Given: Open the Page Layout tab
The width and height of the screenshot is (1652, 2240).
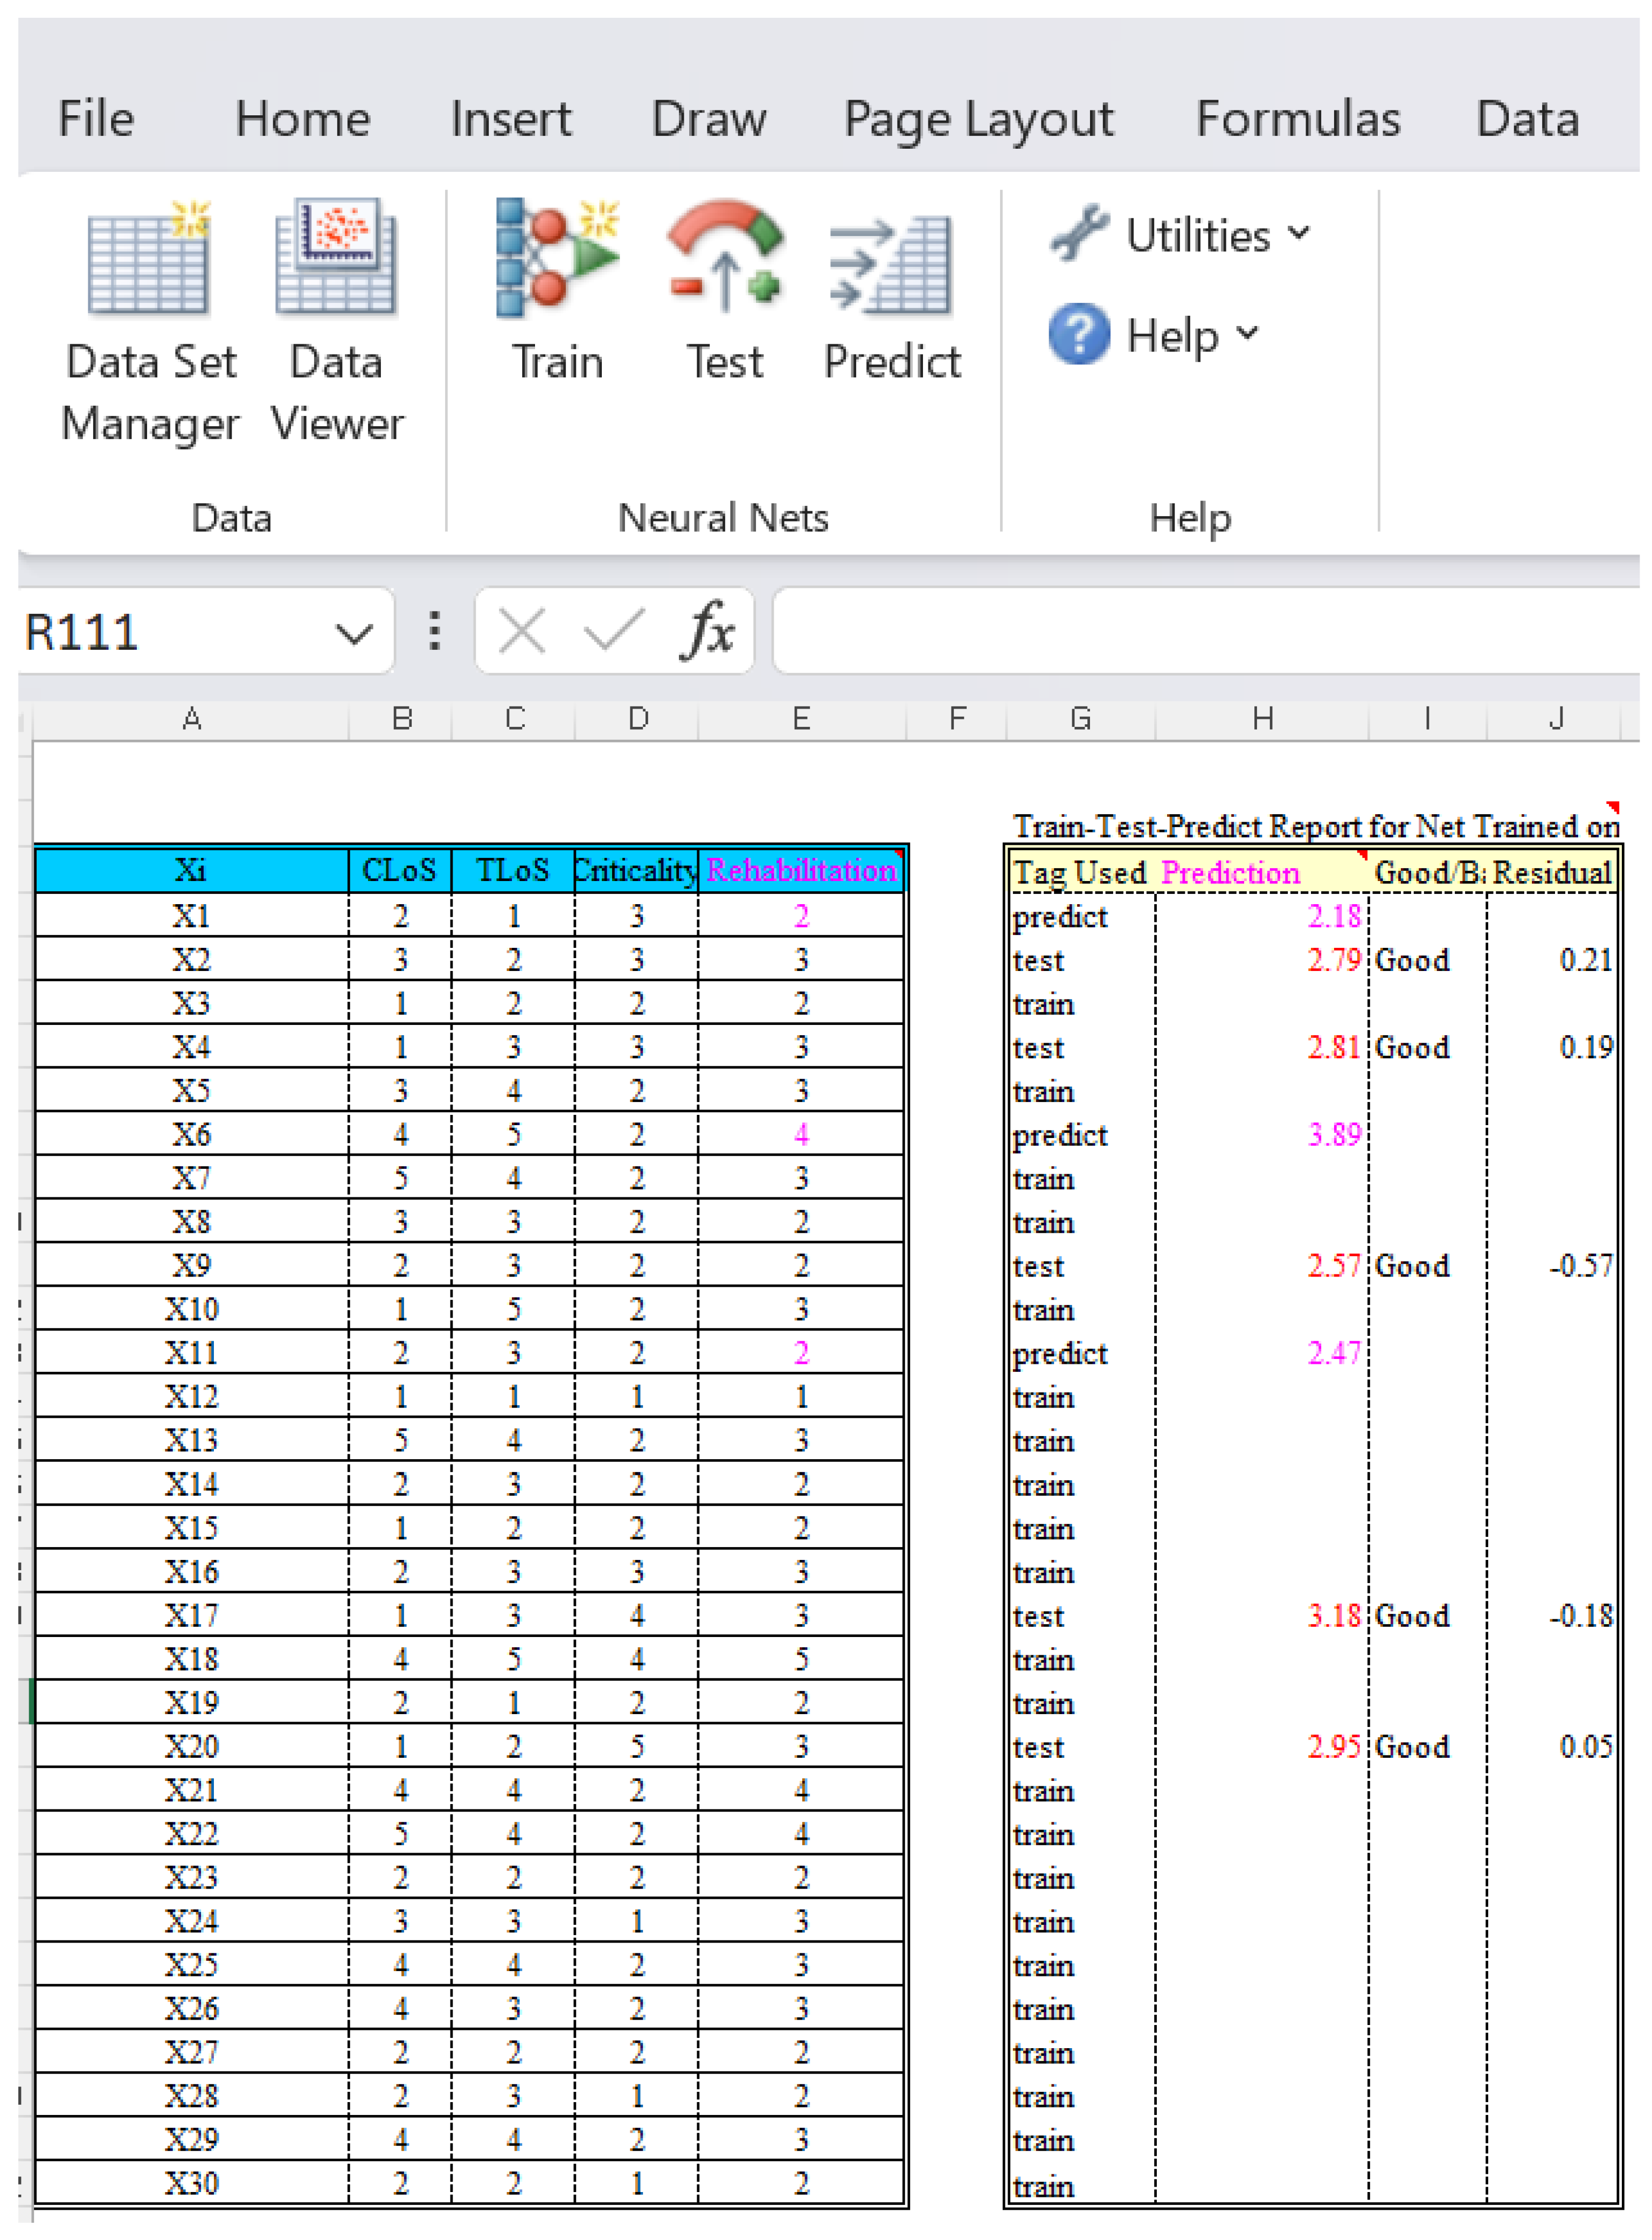Looking at the screenshot, I should pyautogui.click(x=977, y=120).
